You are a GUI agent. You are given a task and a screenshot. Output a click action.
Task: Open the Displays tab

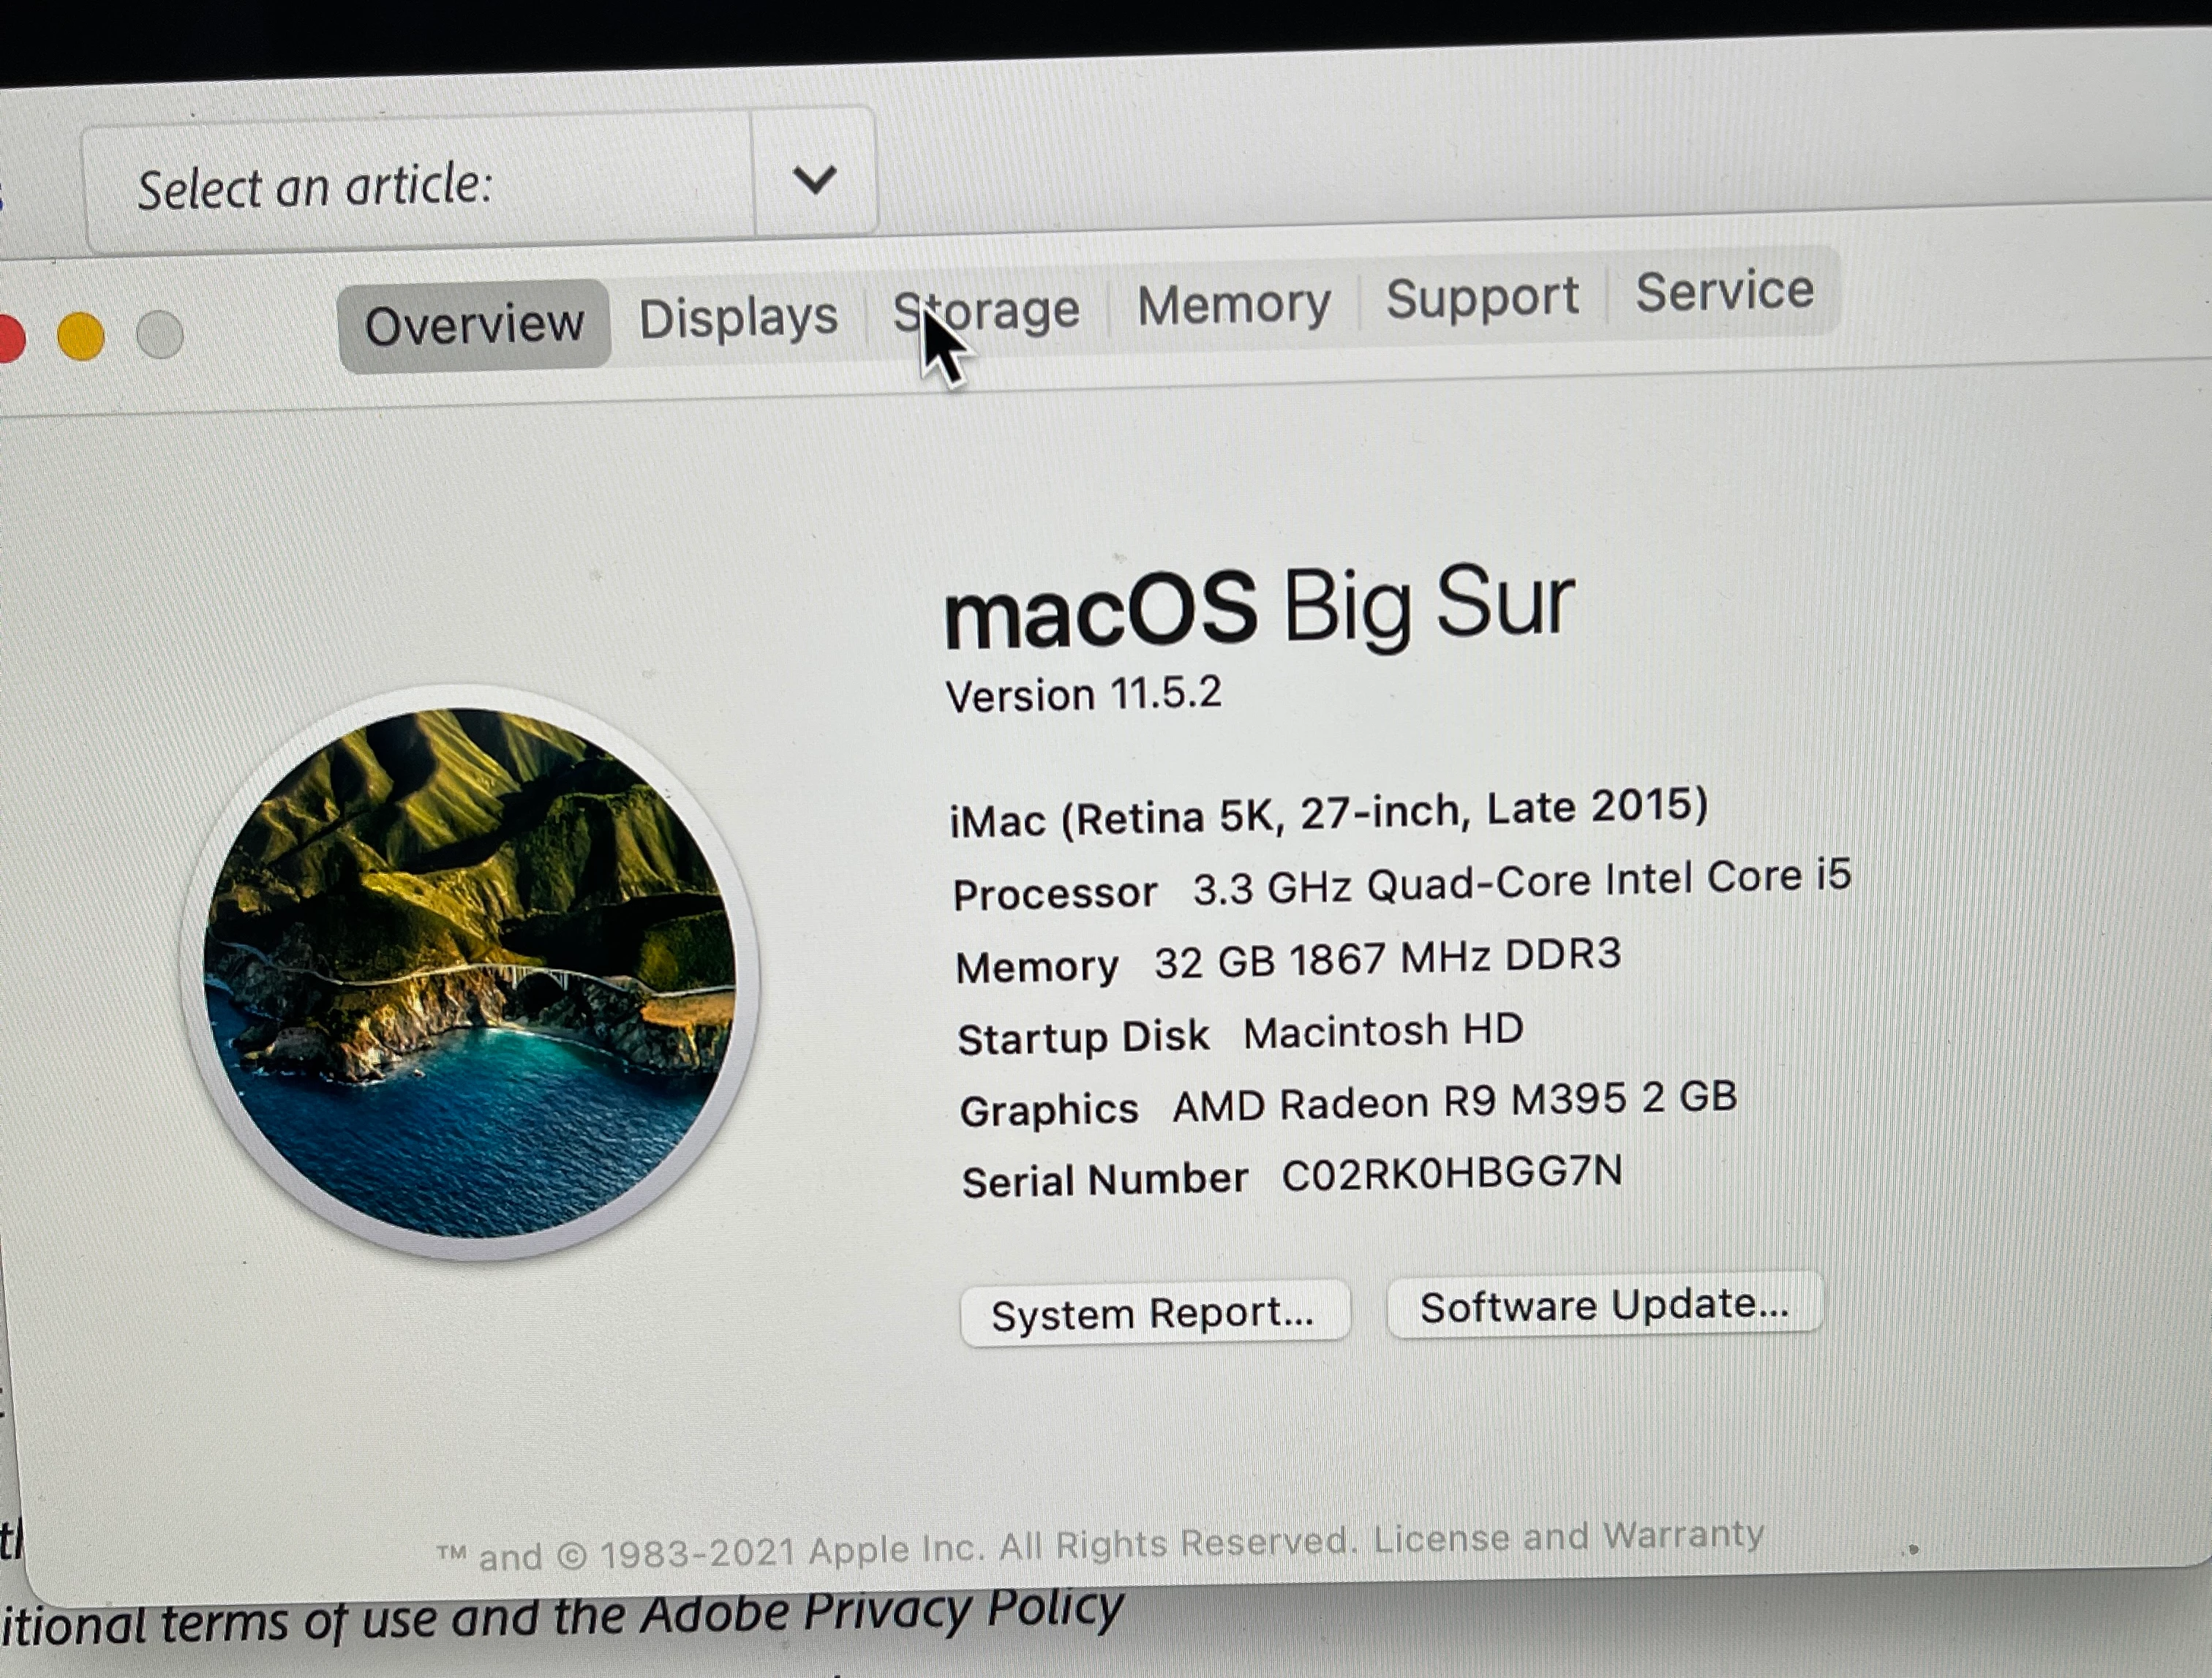click(x=738, y=318)
